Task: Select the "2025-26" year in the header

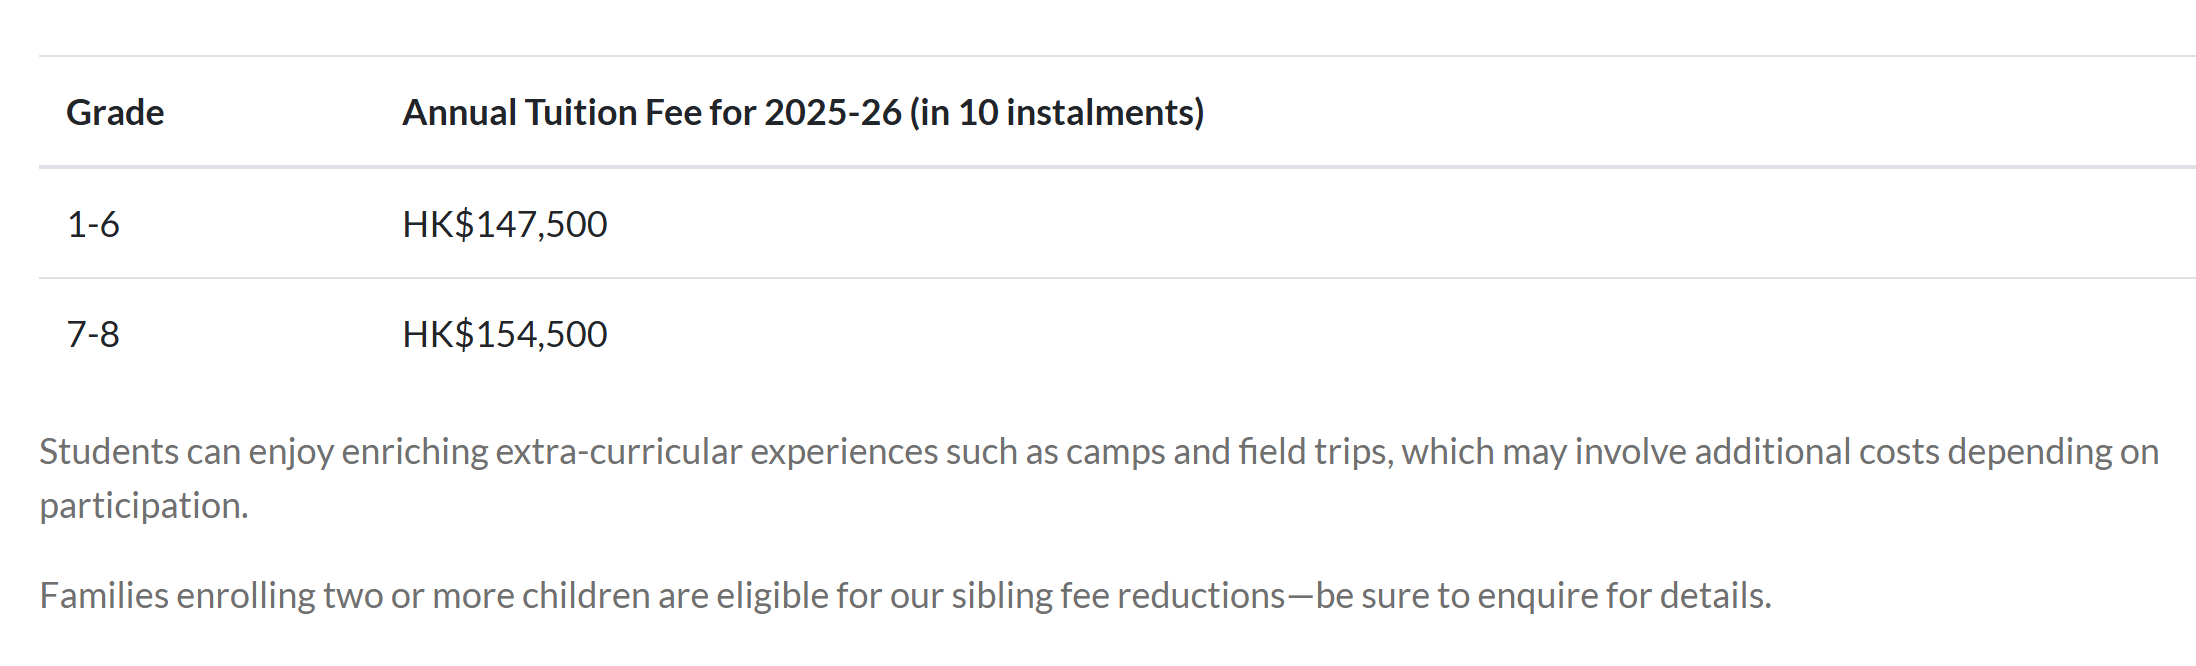Action: pyautogui.click(x=833, y=113)
